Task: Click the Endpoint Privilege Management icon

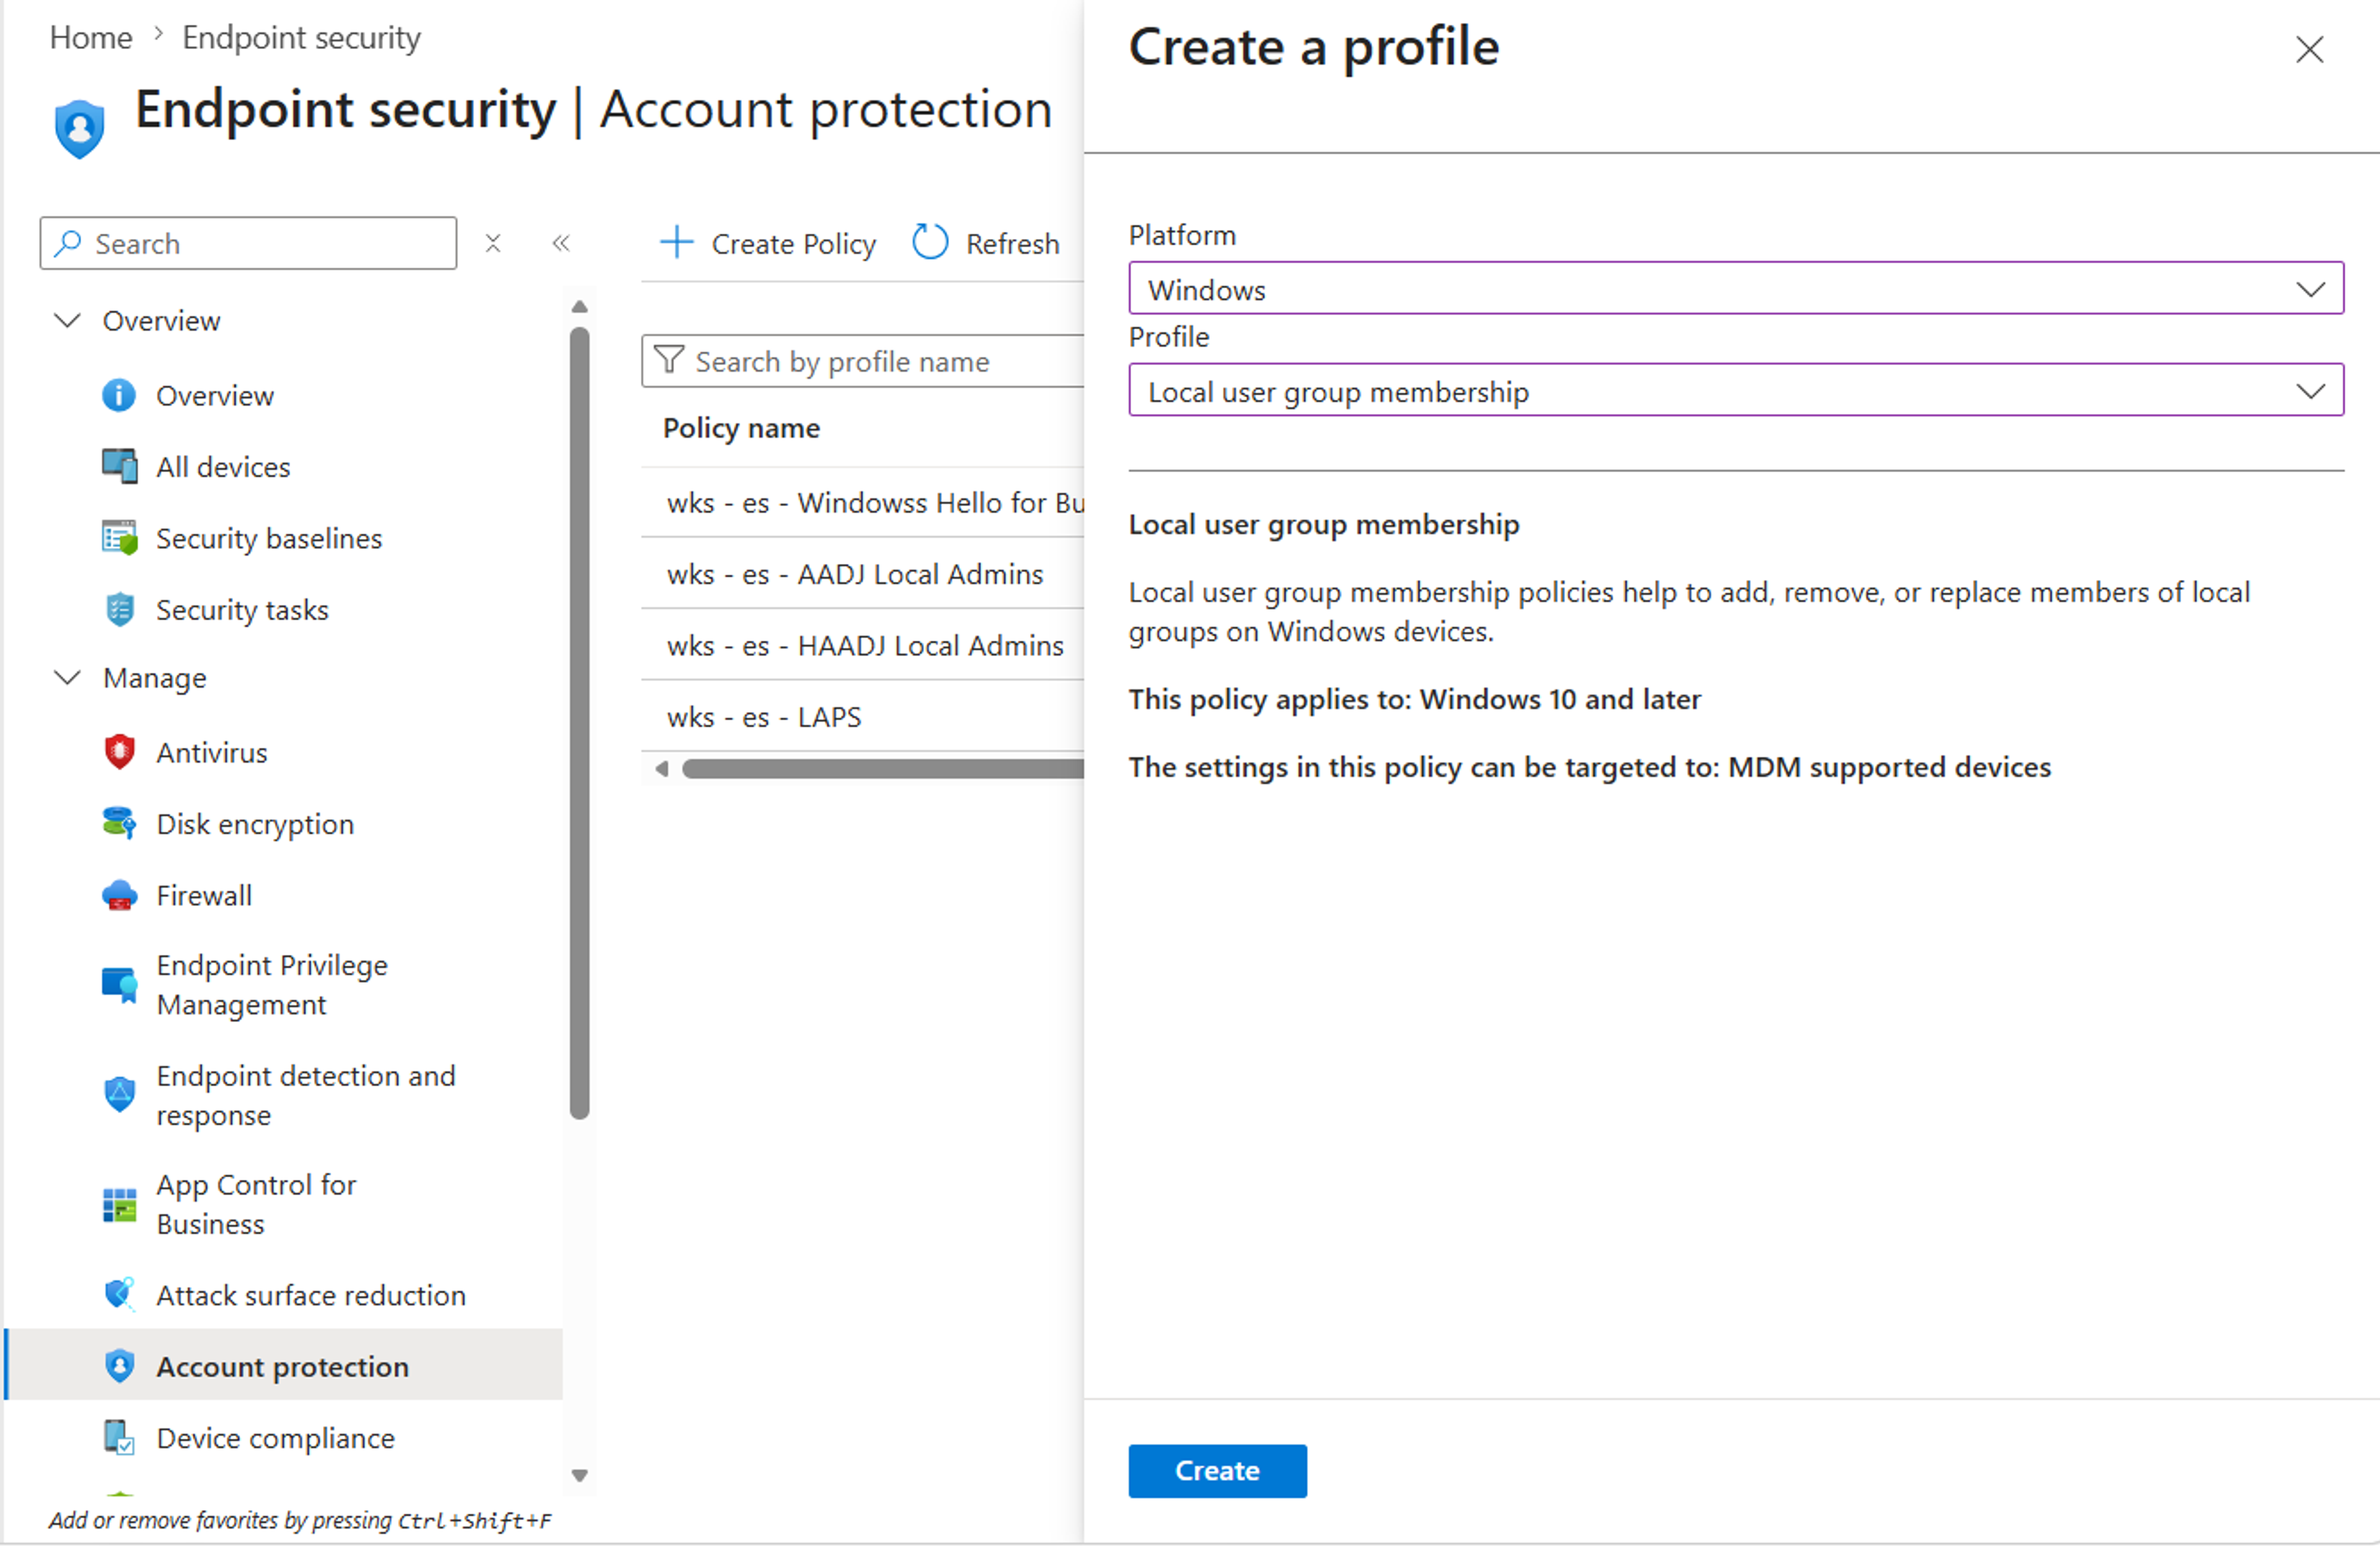Action: click(120, 985)
